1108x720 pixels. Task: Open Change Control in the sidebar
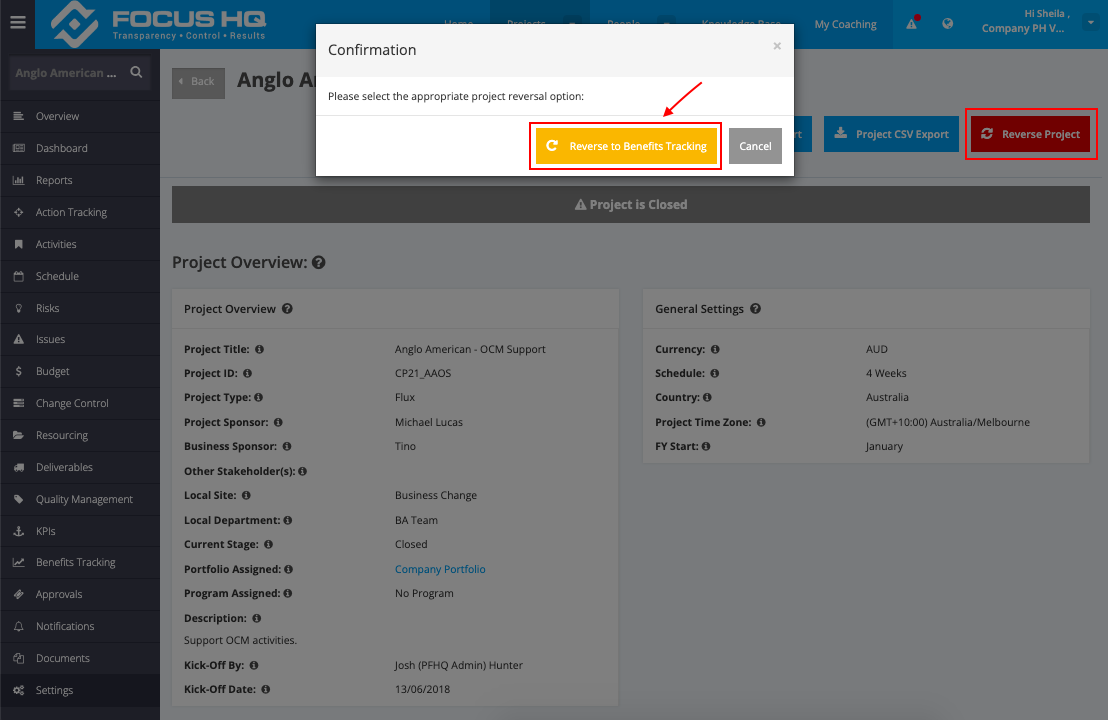point(80,403)
